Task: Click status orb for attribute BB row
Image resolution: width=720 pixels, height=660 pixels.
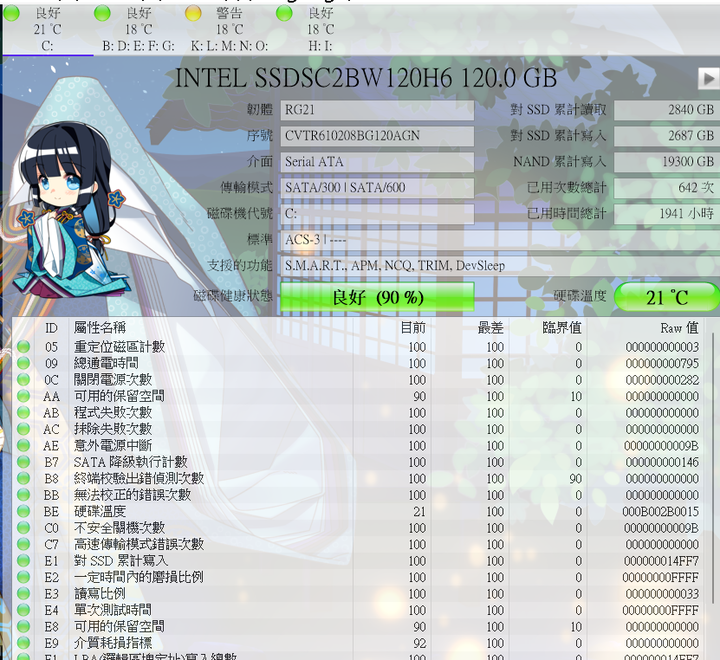Action: pyautogui.click(x=23, y=495)
